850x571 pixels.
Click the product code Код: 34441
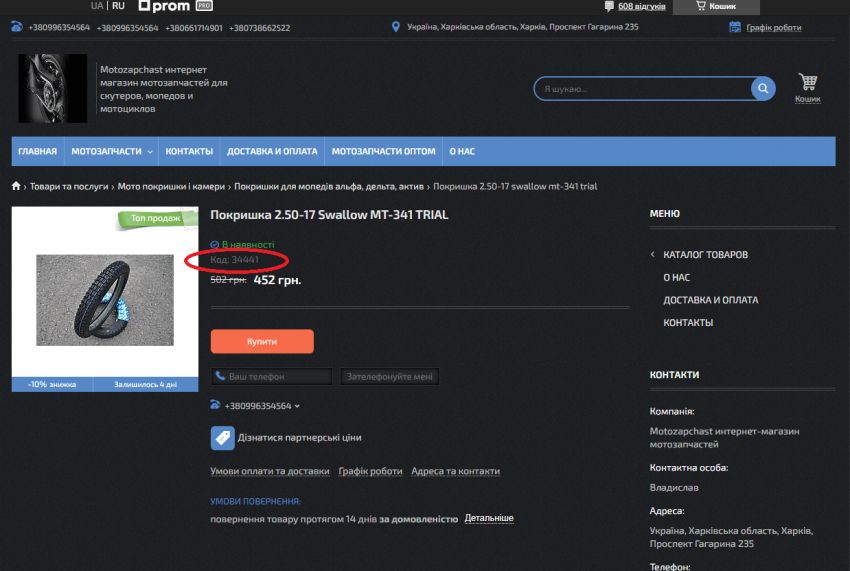pyautogui.click(x=234, y=260)
